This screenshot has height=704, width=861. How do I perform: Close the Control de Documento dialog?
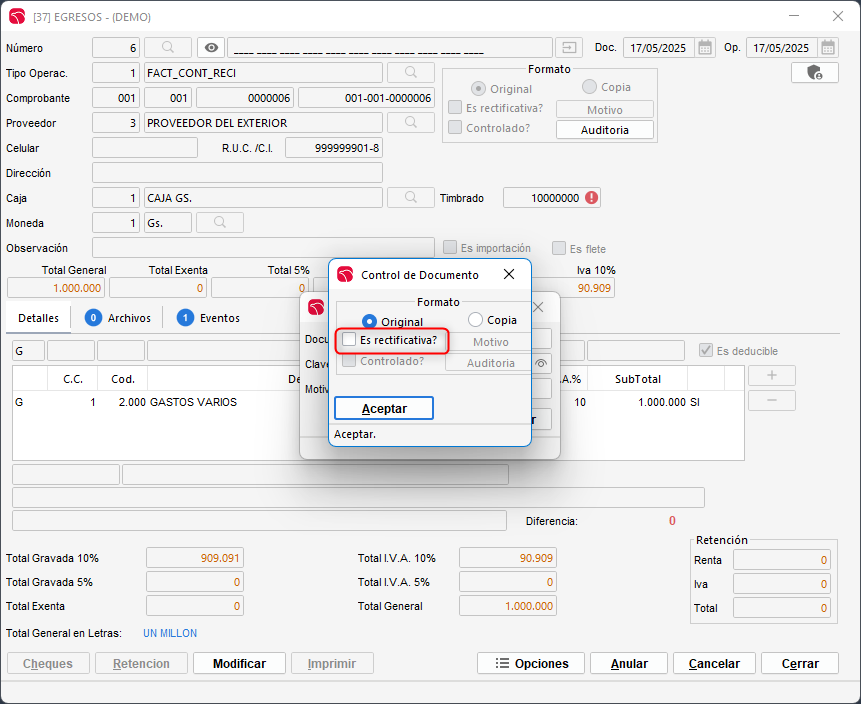coord(509,274)
